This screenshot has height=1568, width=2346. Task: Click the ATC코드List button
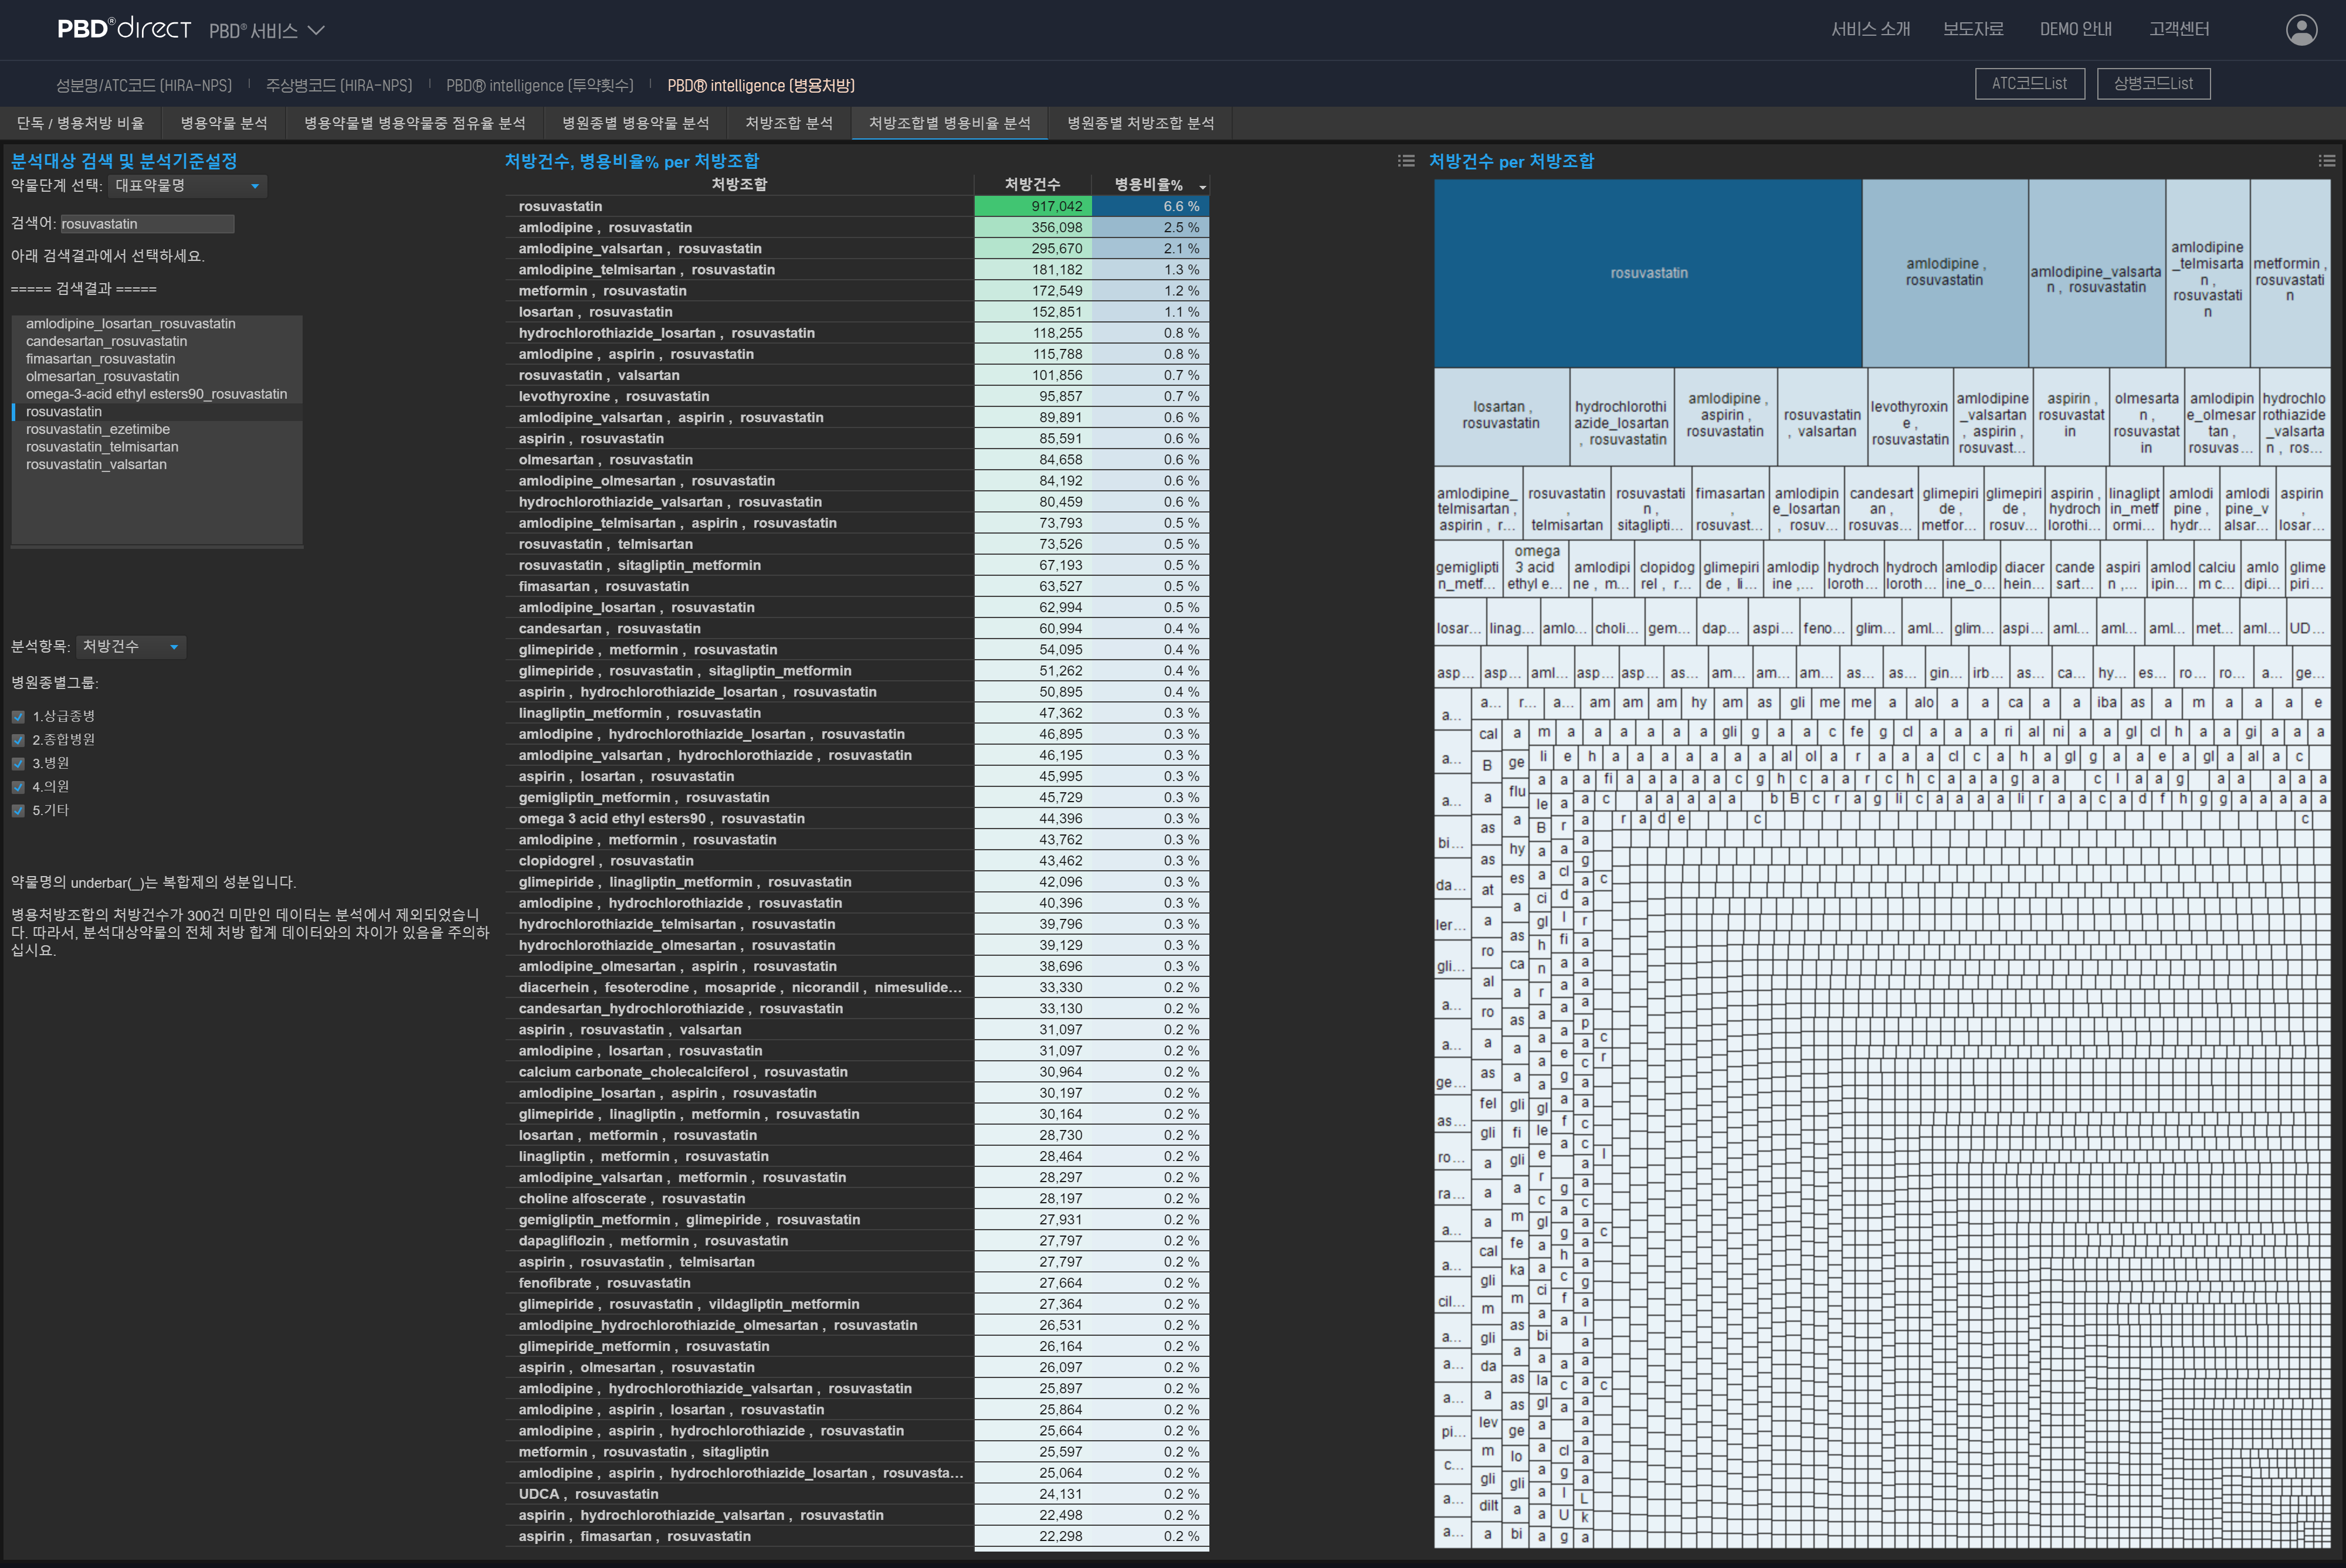tap(2029, 84)
